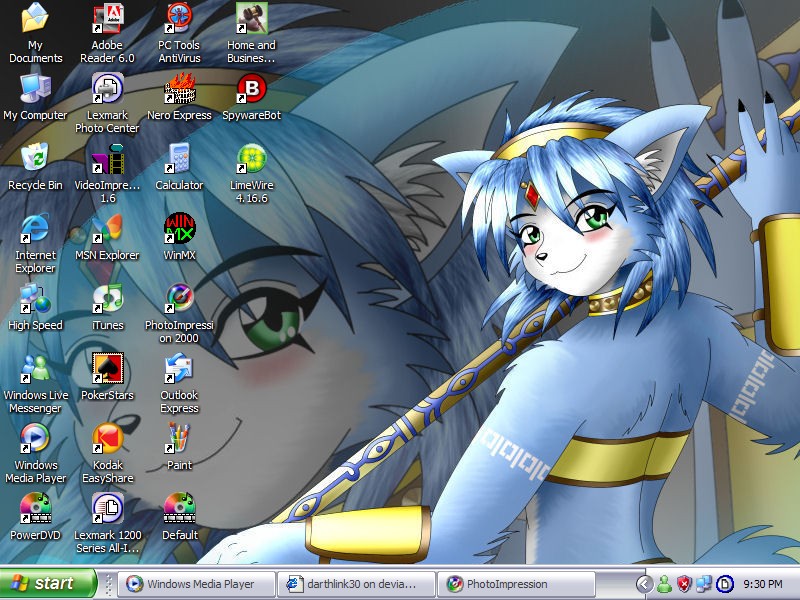Expand hidden system tray icons arrow
800x600 pixels.
pos(644,584)
